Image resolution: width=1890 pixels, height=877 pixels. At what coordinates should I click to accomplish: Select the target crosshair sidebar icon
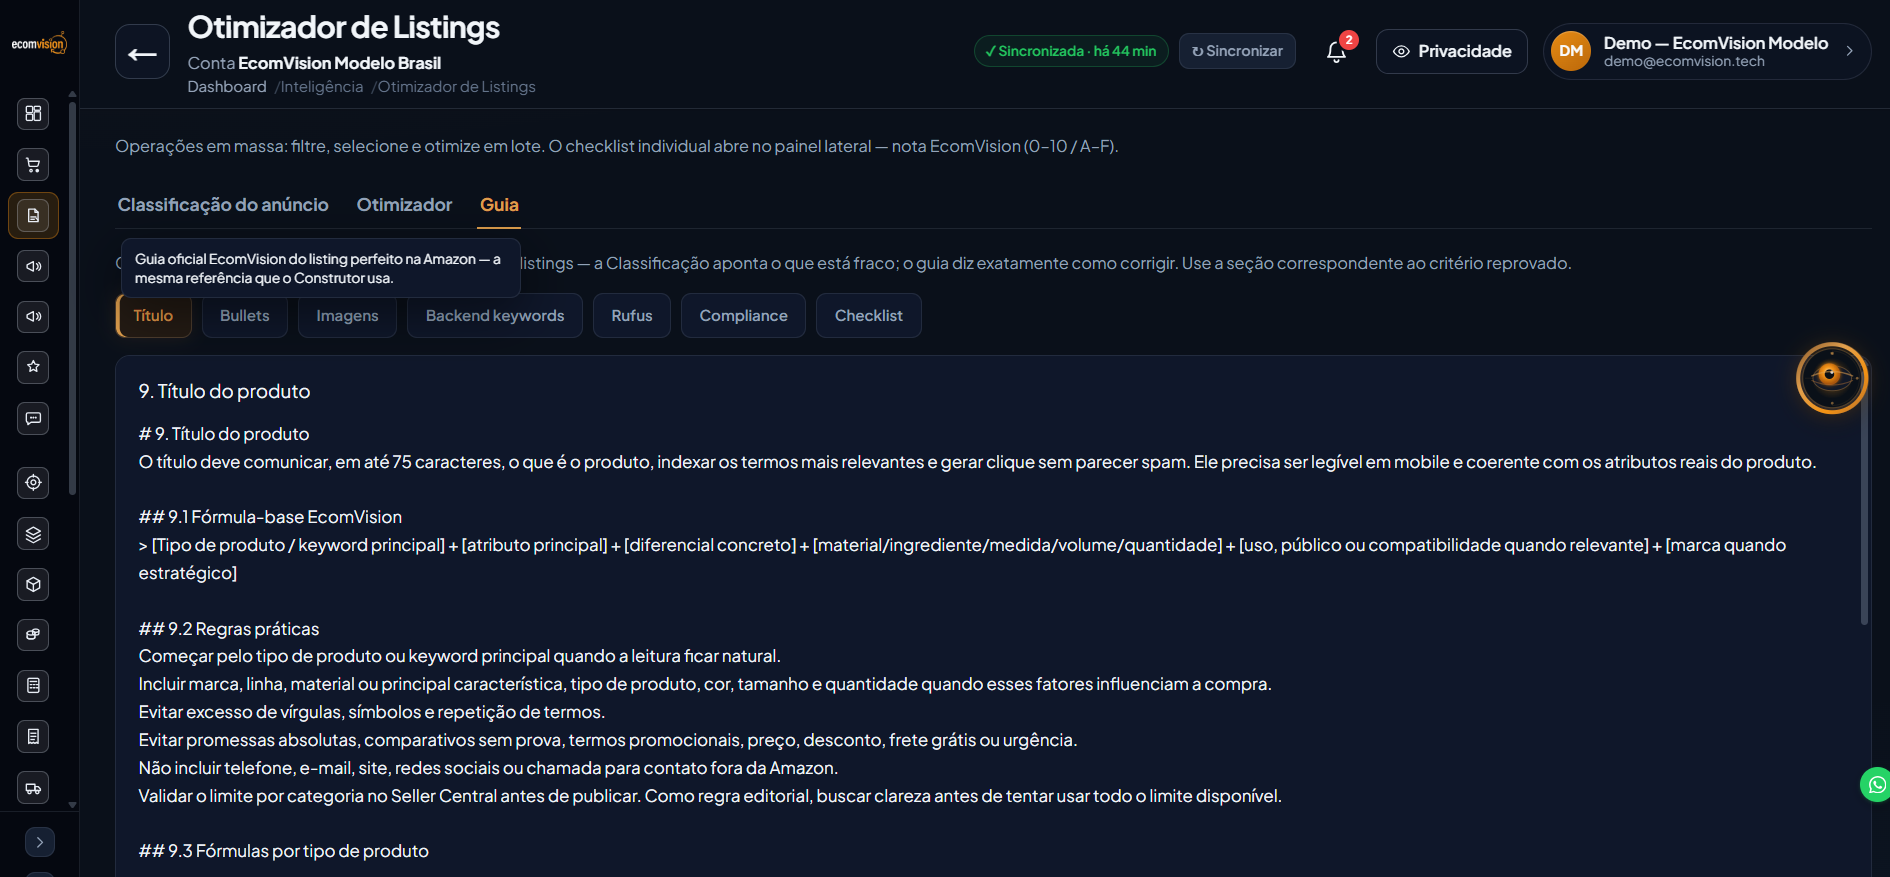[33, 483]
